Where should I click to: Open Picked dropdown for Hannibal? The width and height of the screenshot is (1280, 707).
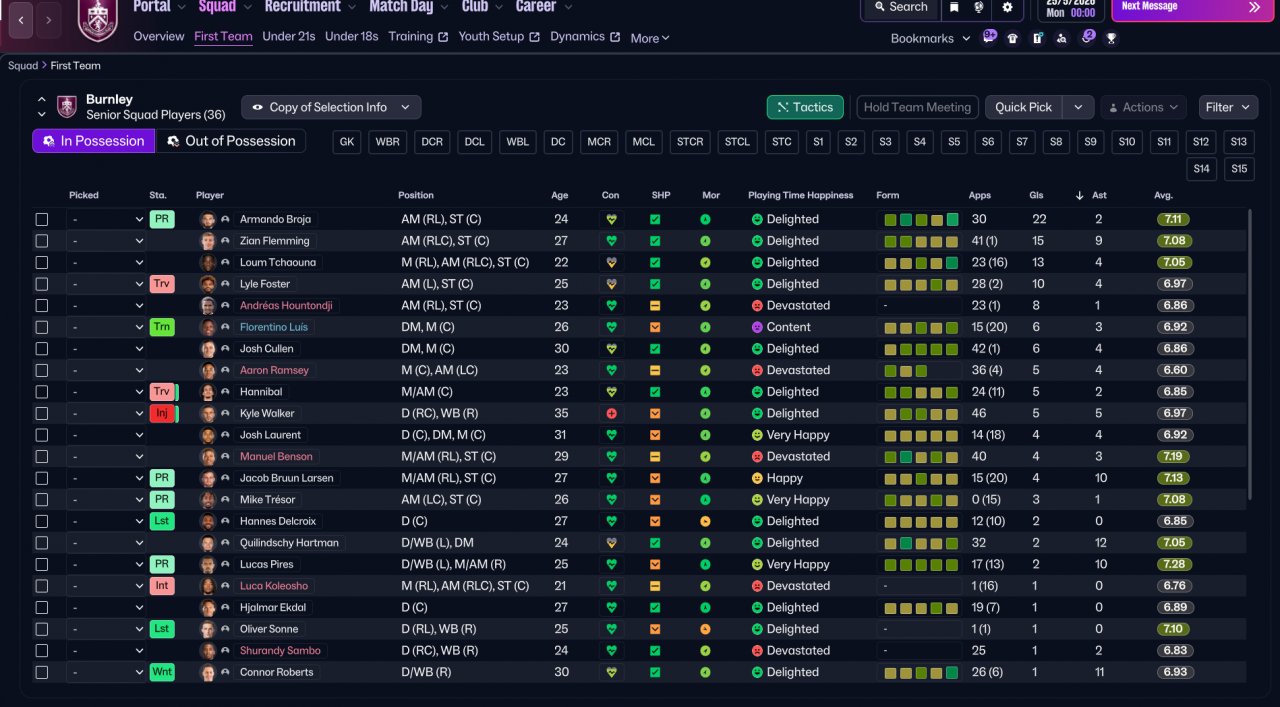[107, 392]
